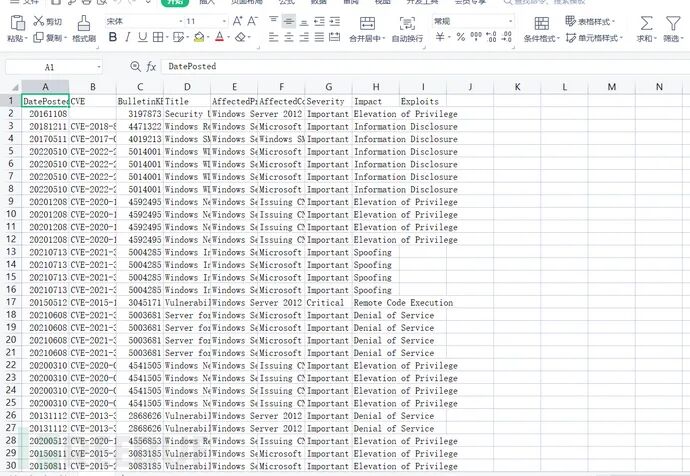The height and width of the screenshot is (476, 690).
Task: Toggle italic formatting
Action: [128, 37]
